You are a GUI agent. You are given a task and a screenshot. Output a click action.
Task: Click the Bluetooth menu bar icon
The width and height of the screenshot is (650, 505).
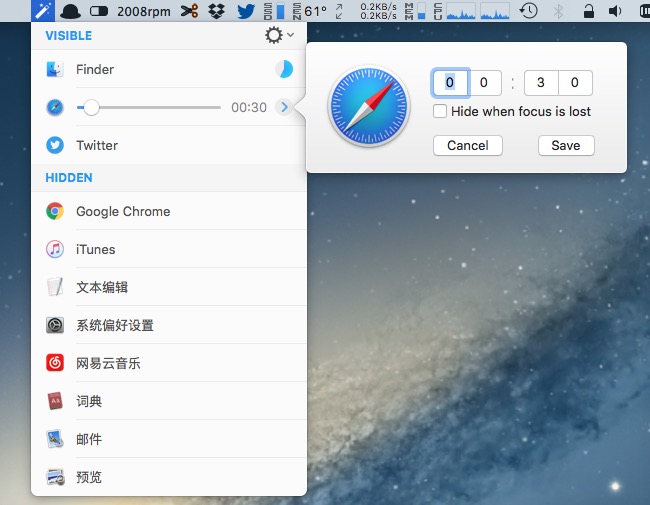coord(558,11)
